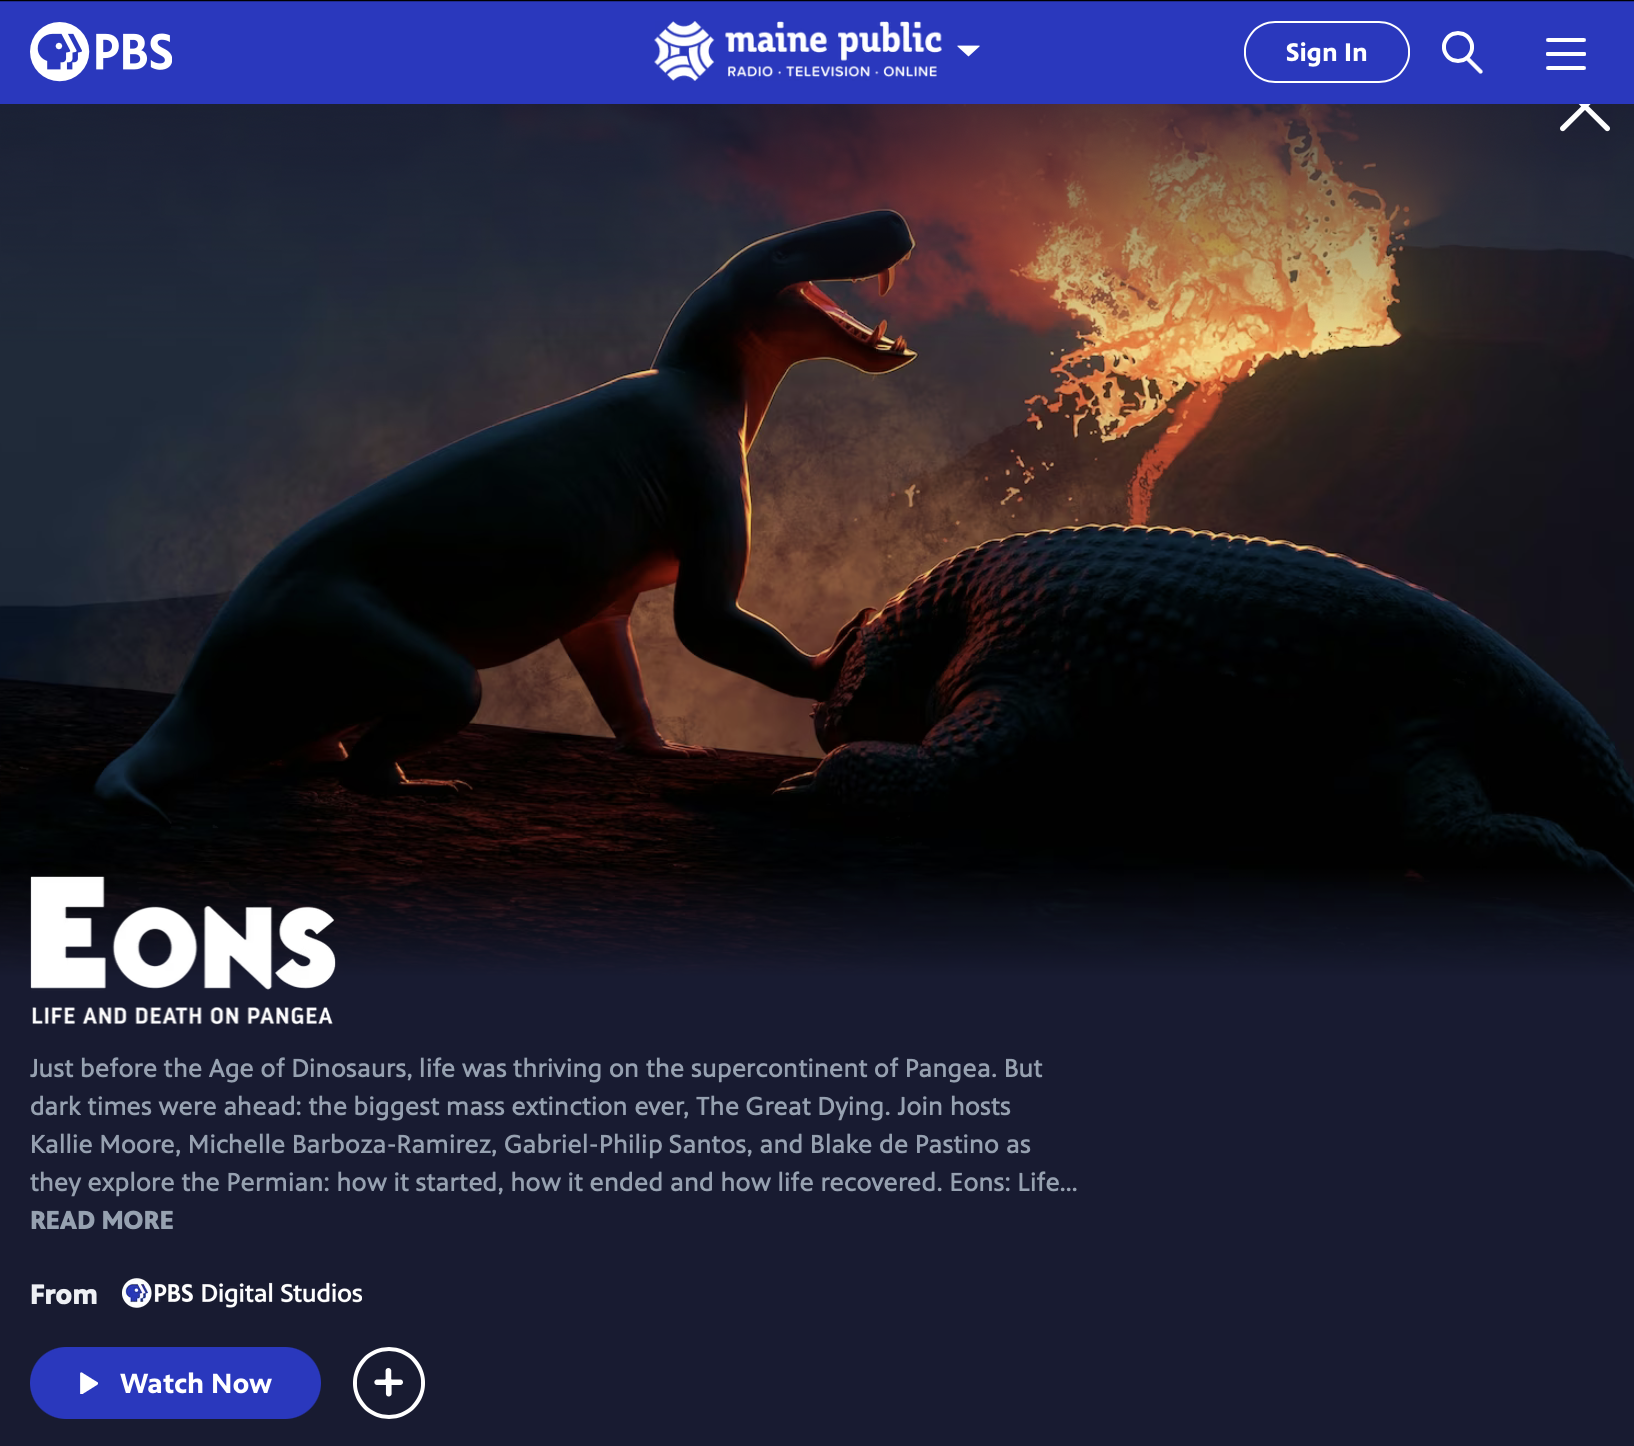This screenshot has height=1446, width=1634.
Task: Open the PBS home logo
Action: [101, 52]
